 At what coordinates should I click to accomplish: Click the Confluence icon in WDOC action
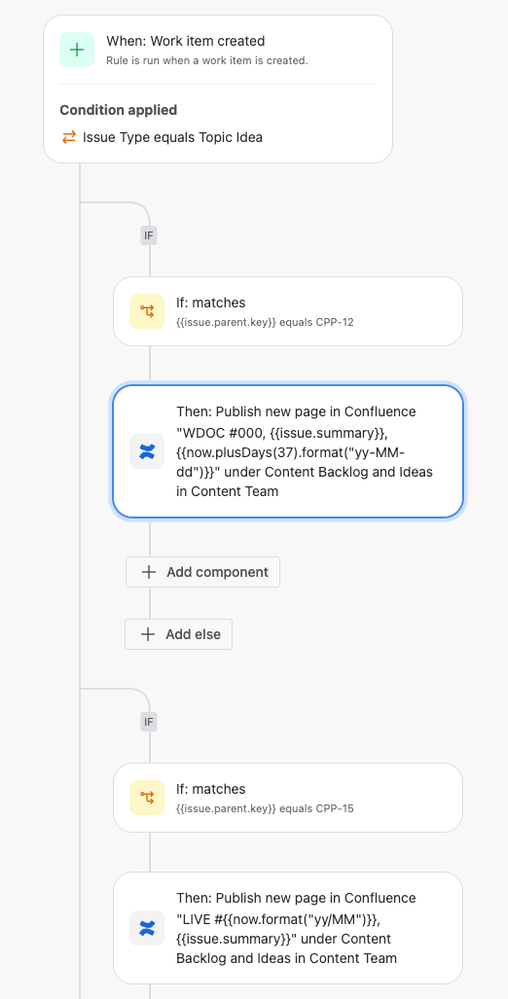coord(147,452)
